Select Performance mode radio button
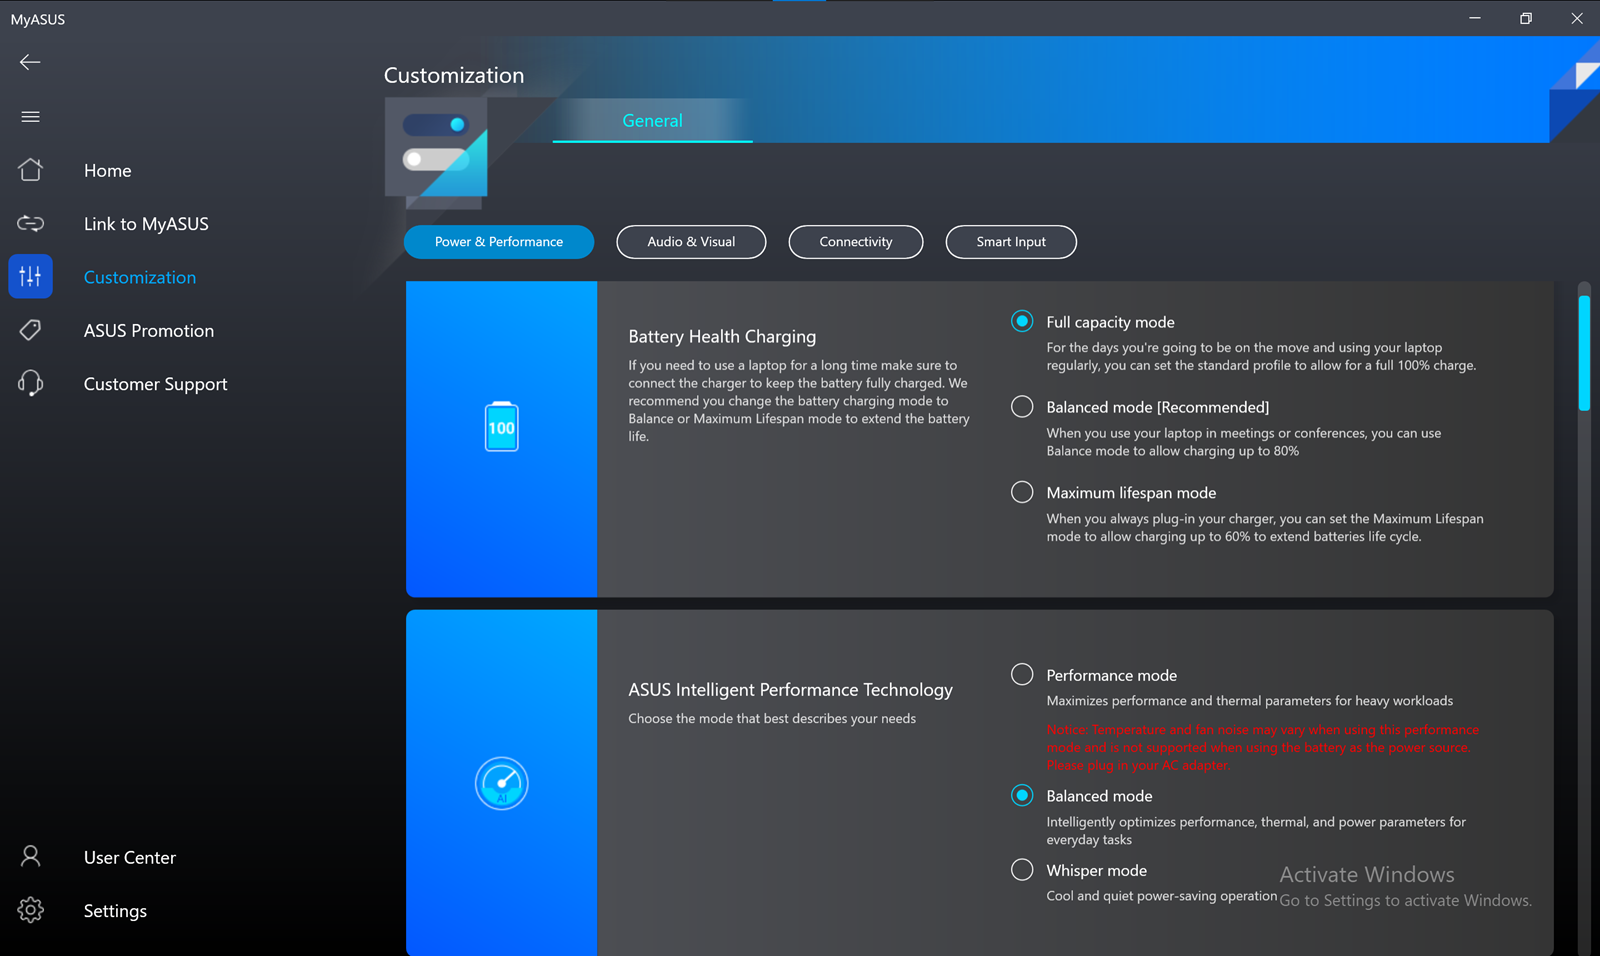 click(1022, 674)
